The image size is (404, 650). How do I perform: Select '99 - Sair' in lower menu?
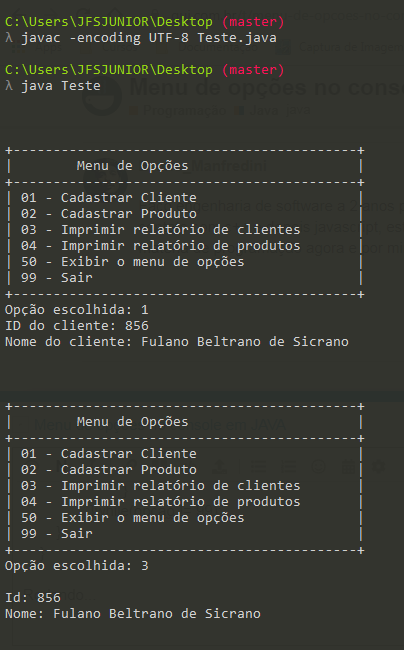57,534
